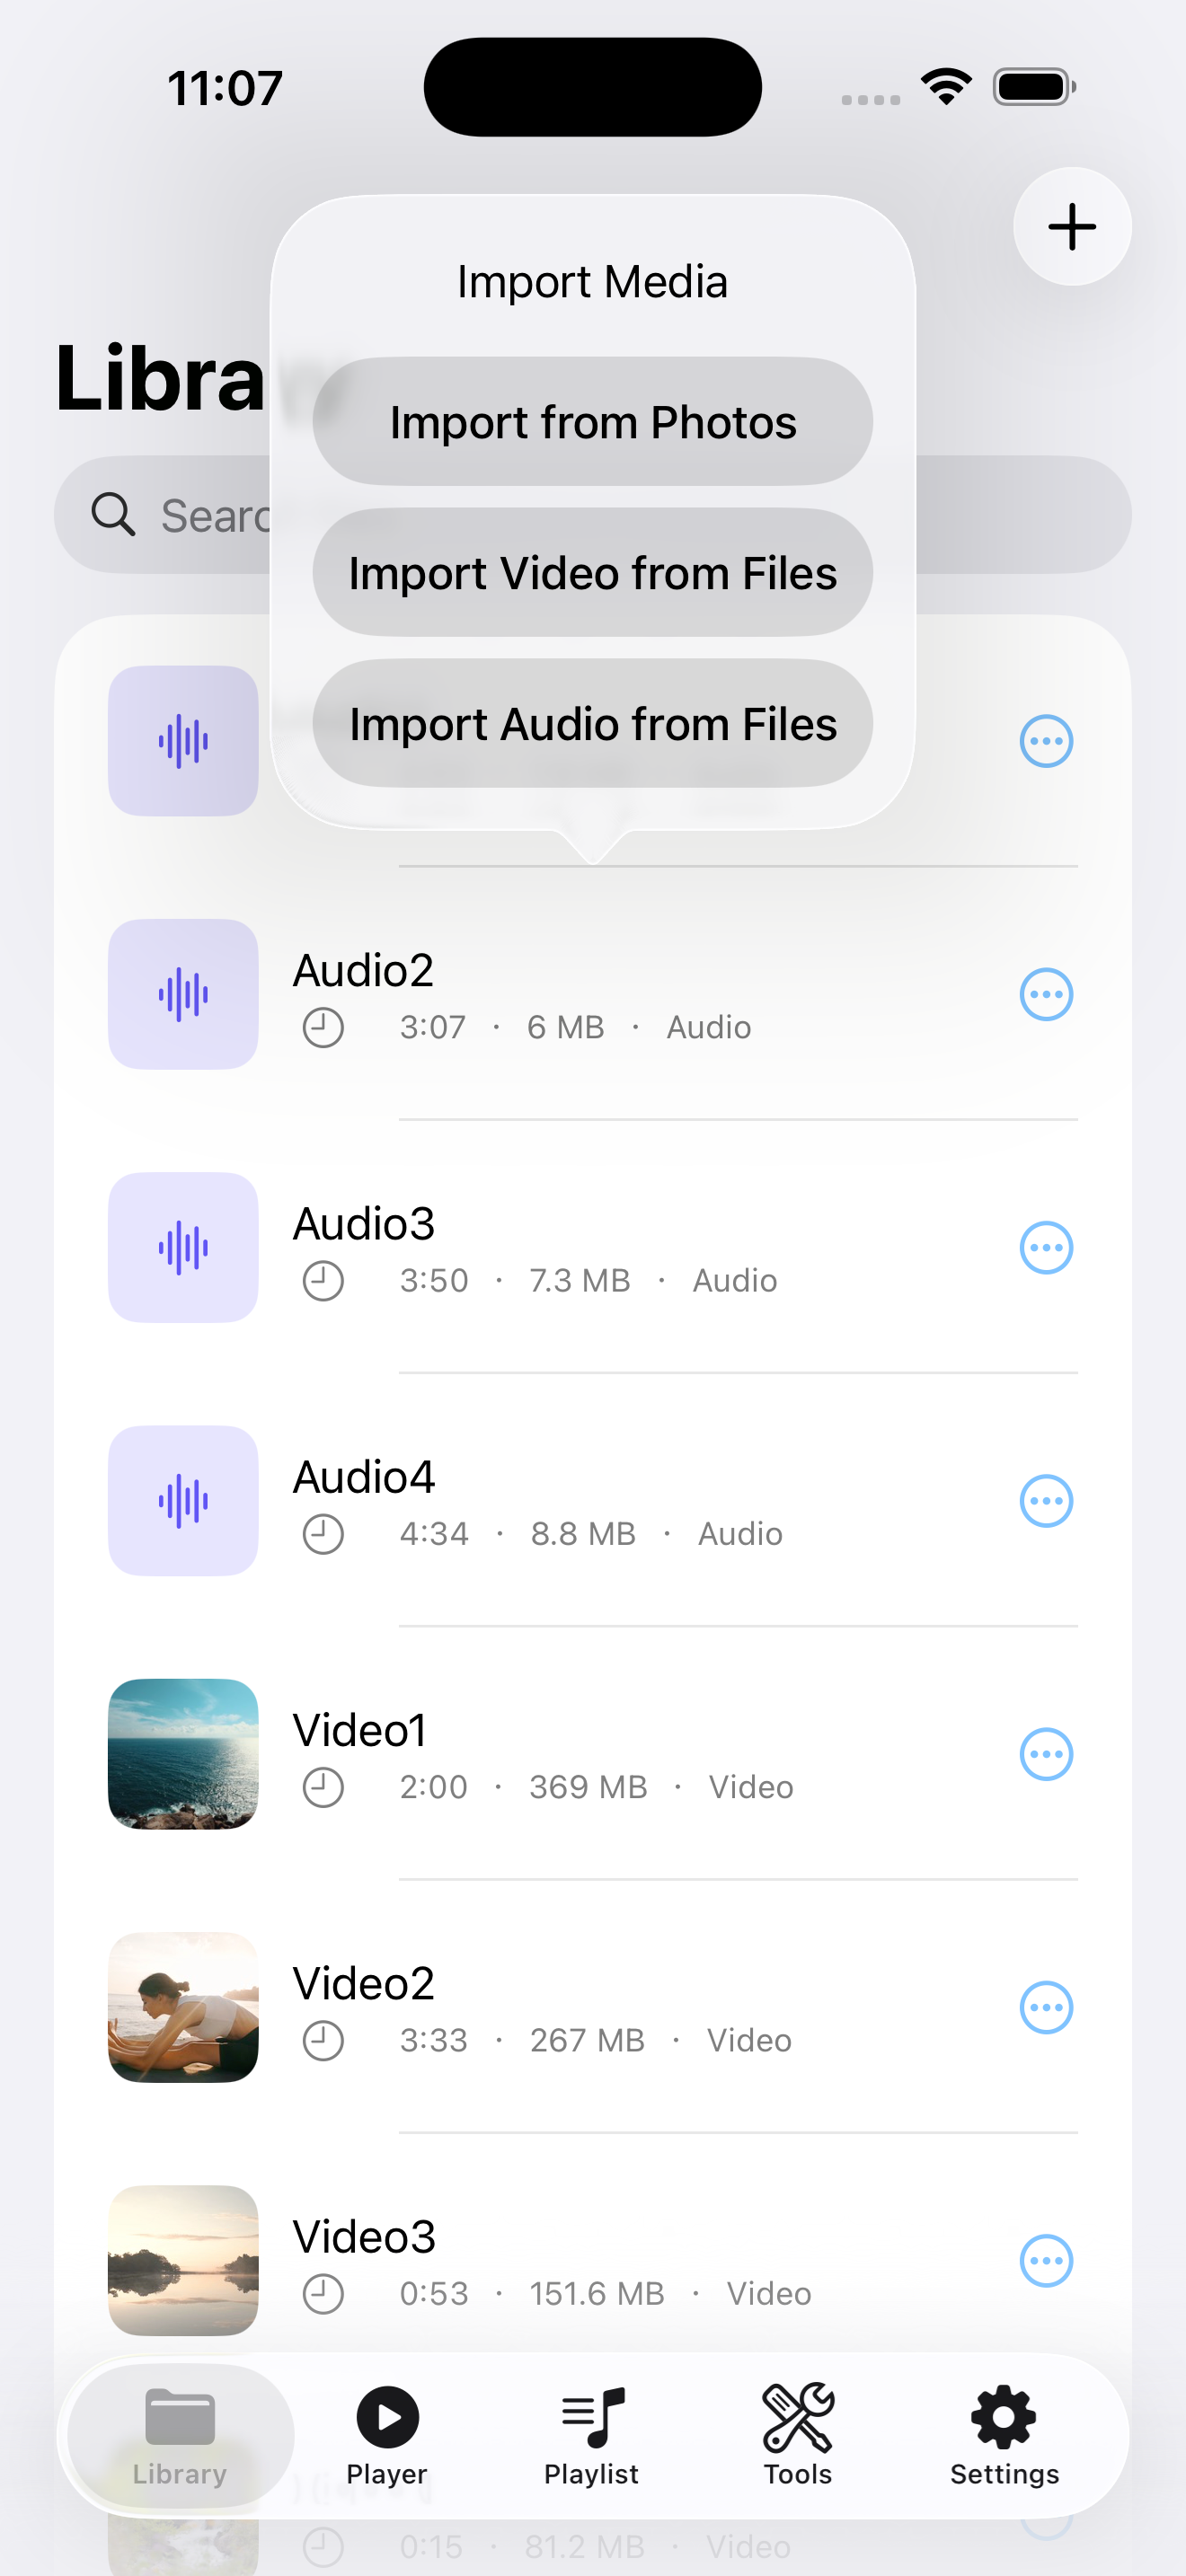Select the Audio2 title
Image resolution: width=1186 pixels, height=2576 pixels.
363,970
